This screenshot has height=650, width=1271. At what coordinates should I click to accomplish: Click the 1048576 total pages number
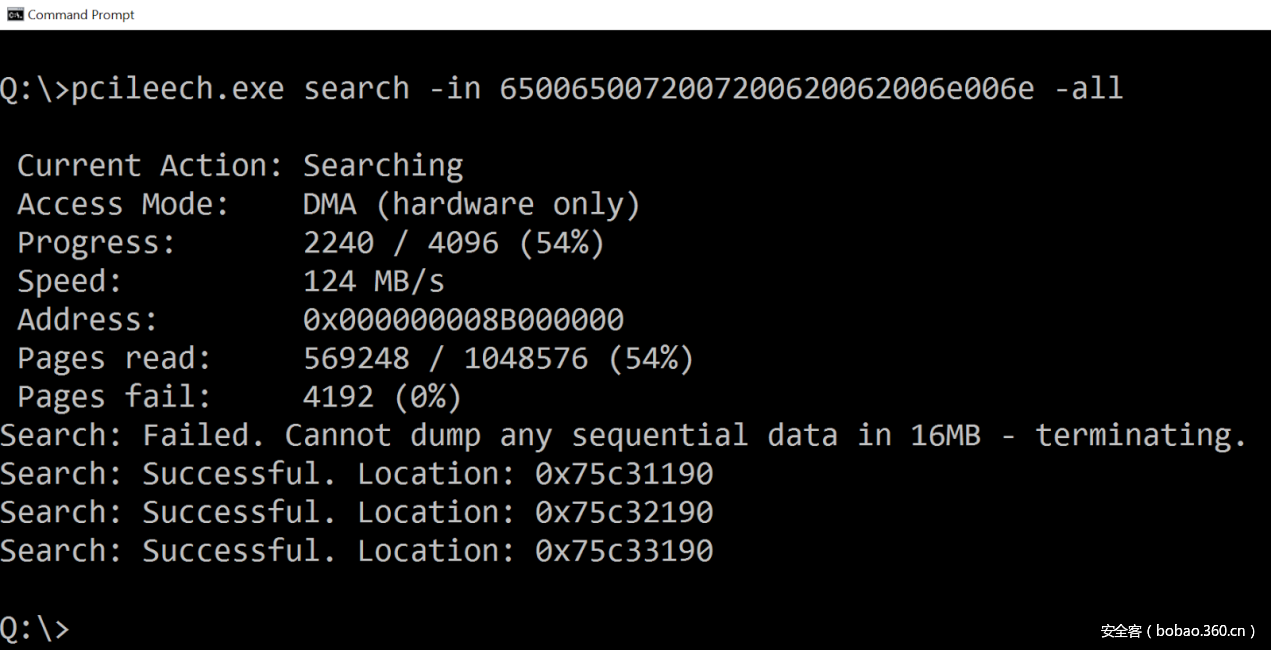tap(526, 359)
